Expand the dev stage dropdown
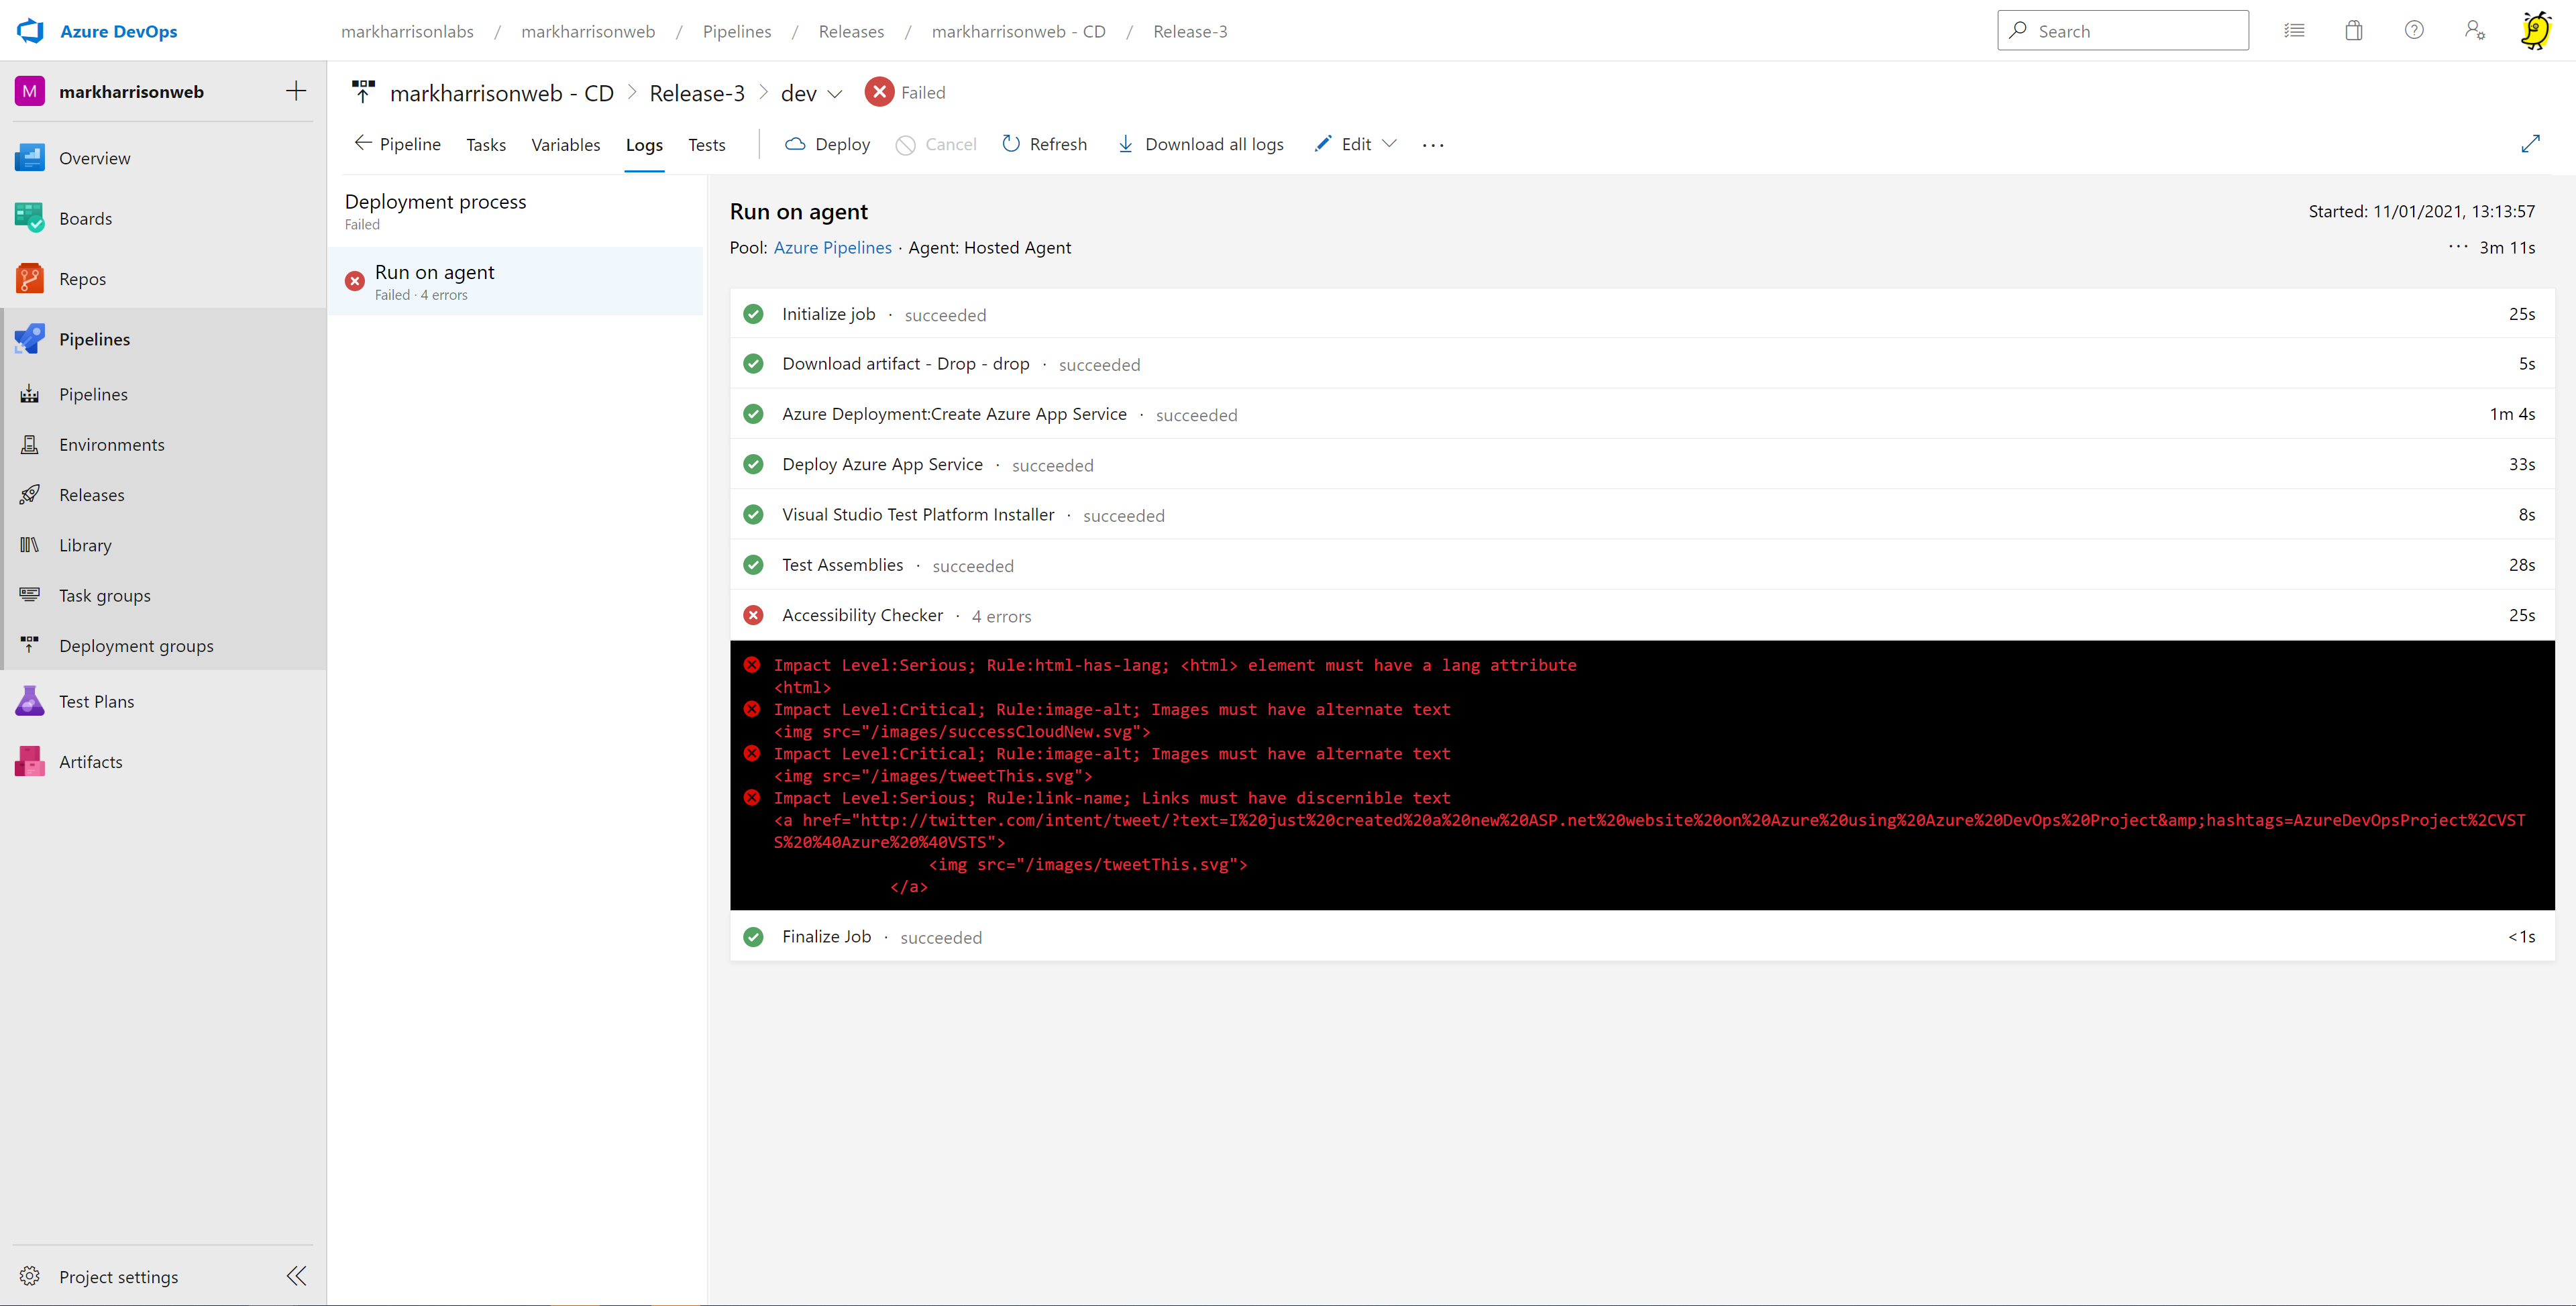The height and width of the screenshot is (1306, 2576). click(x=835, y=94)
